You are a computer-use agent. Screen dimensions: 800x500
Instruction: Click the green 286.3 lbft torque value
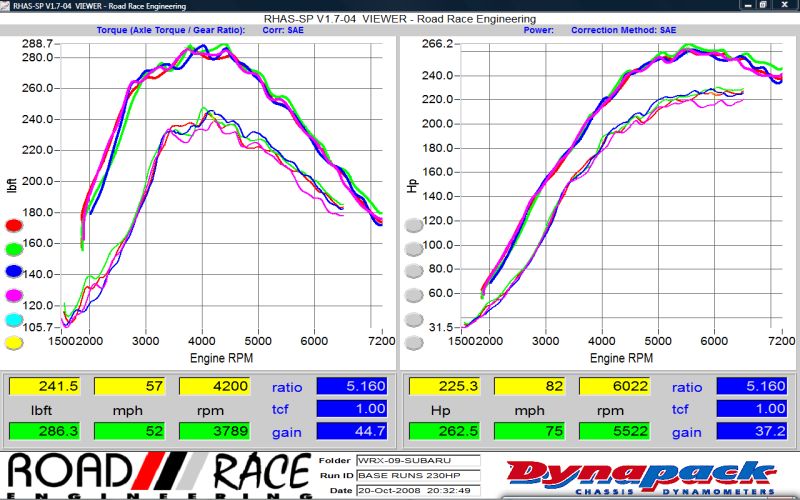[x=45, y=431]
